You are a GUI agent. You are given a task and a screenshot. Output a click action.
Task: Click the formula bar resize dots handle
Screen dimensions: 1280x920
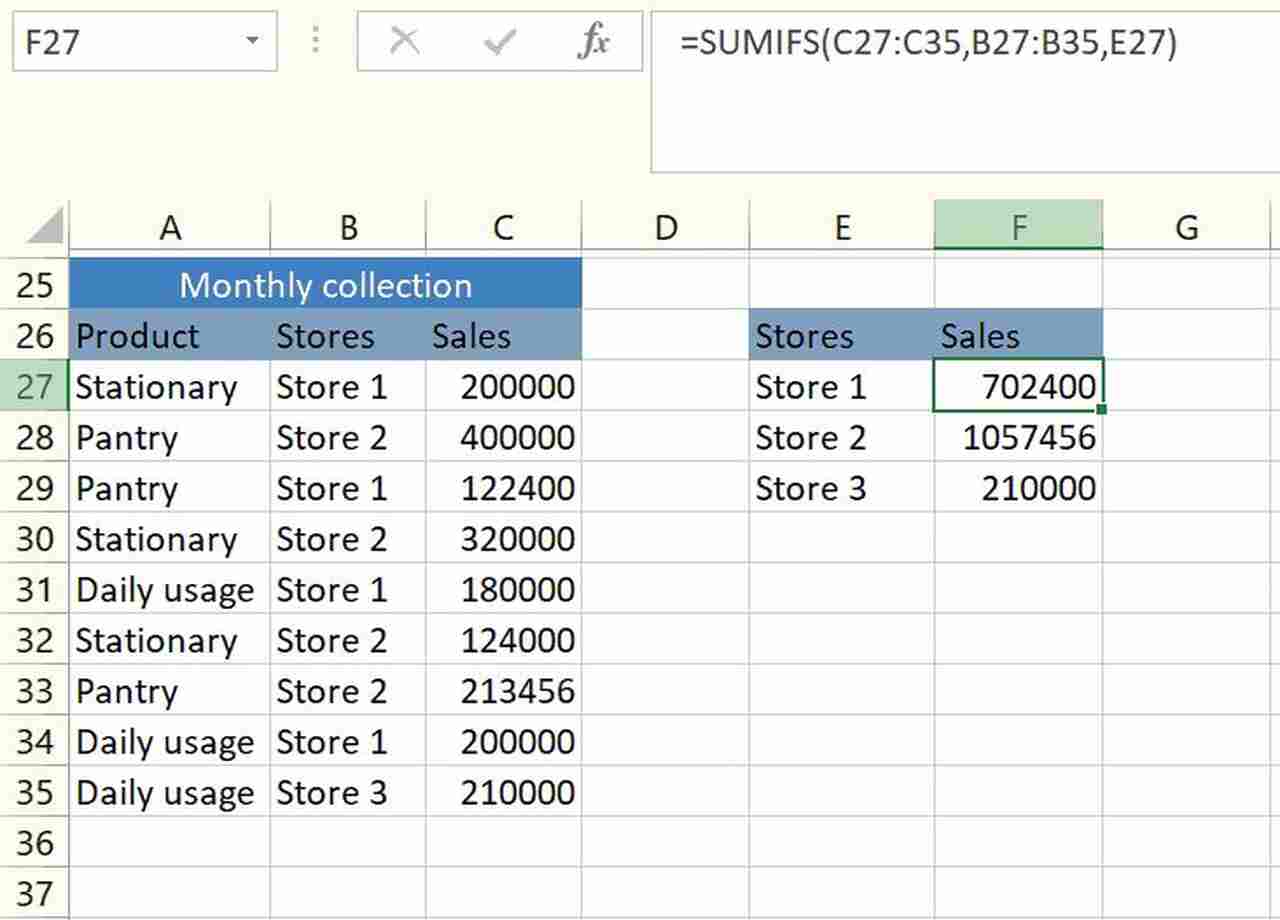coord(316,42)
